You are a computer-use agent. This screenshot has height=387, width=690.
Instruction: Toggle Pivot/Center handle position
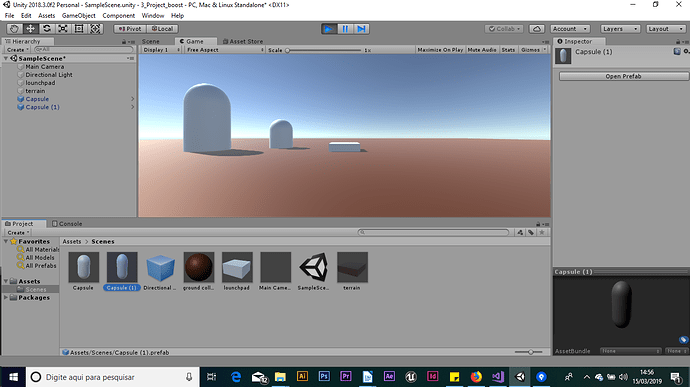130,29
